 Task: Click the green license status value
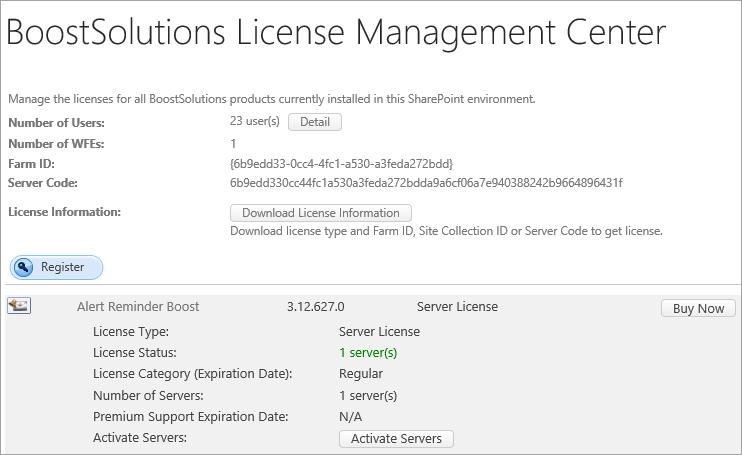[368, 353]
